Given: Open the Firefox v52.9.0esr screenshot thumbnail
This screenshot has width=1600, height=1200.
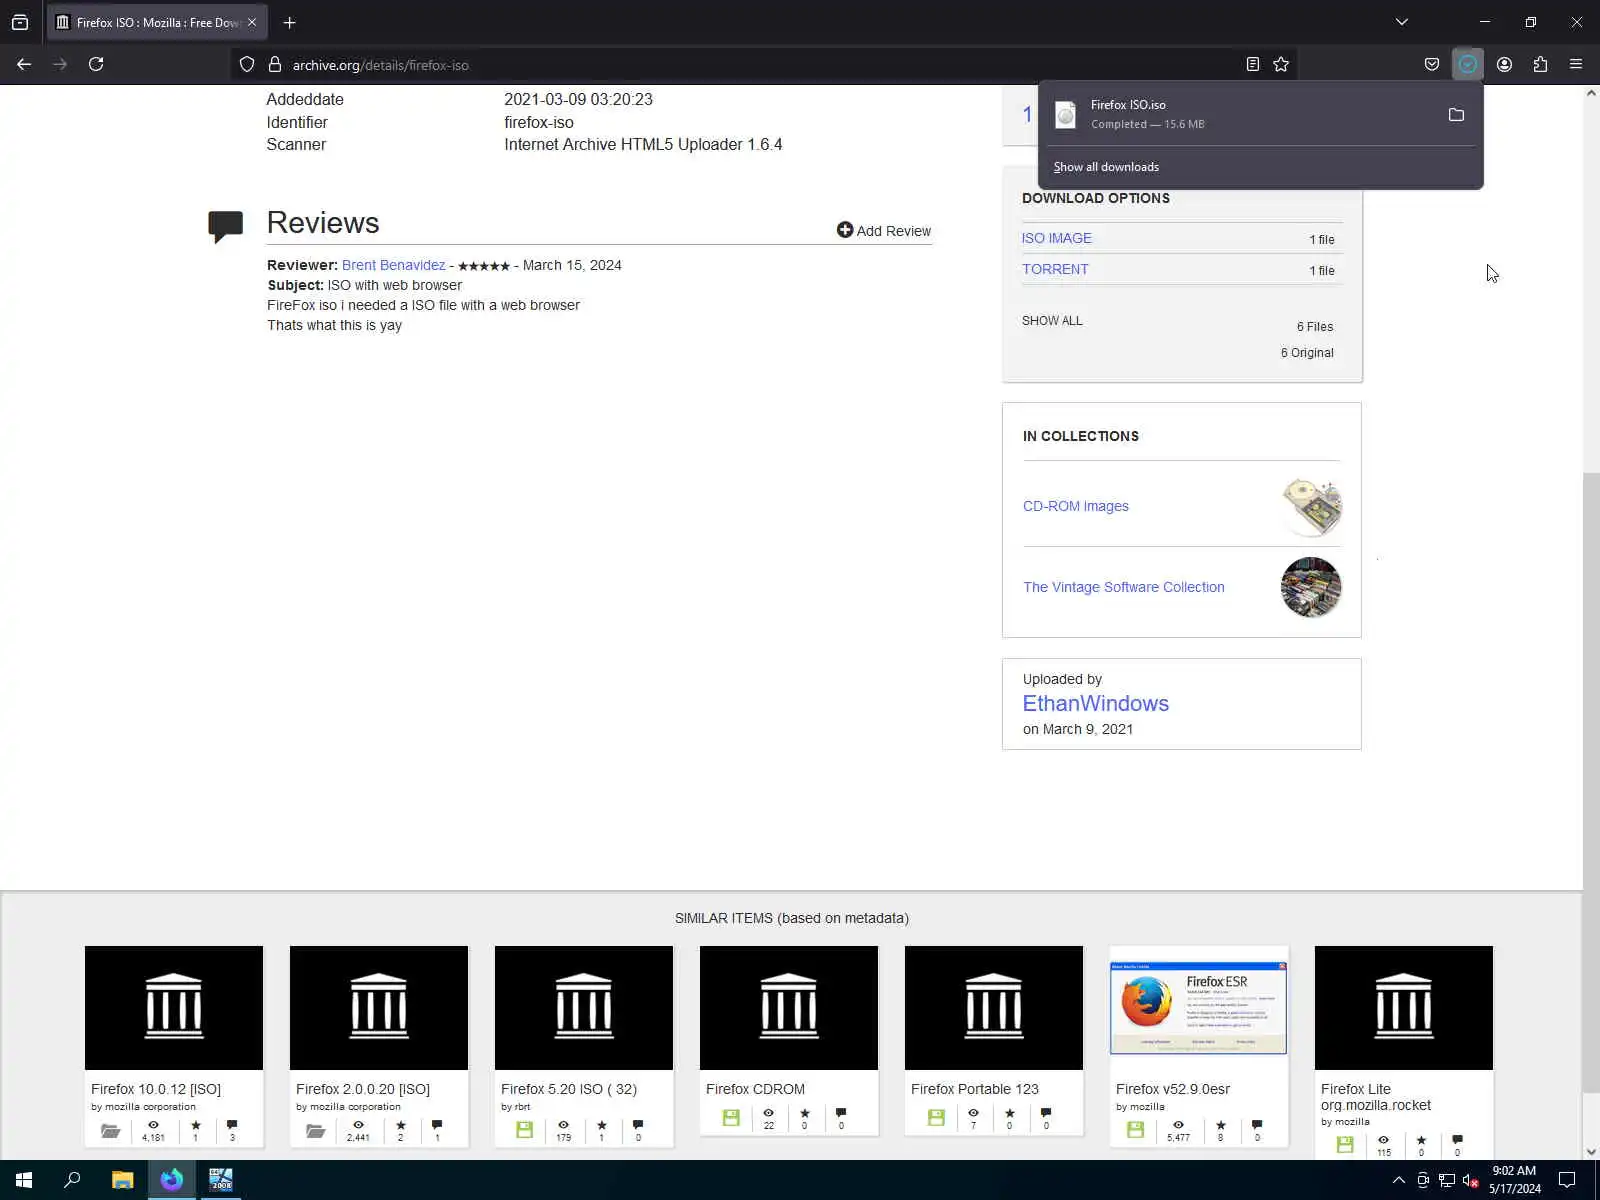Looking at the screenshot, I should tap(1199, 1008).
